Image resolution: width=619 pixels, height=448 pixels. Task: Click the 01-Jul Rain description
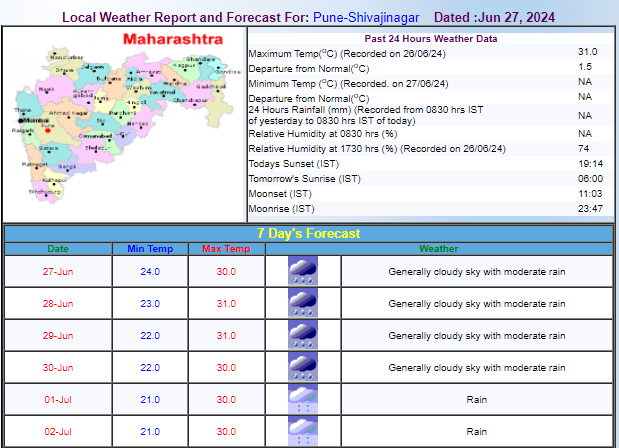click(x=476, y=399)
